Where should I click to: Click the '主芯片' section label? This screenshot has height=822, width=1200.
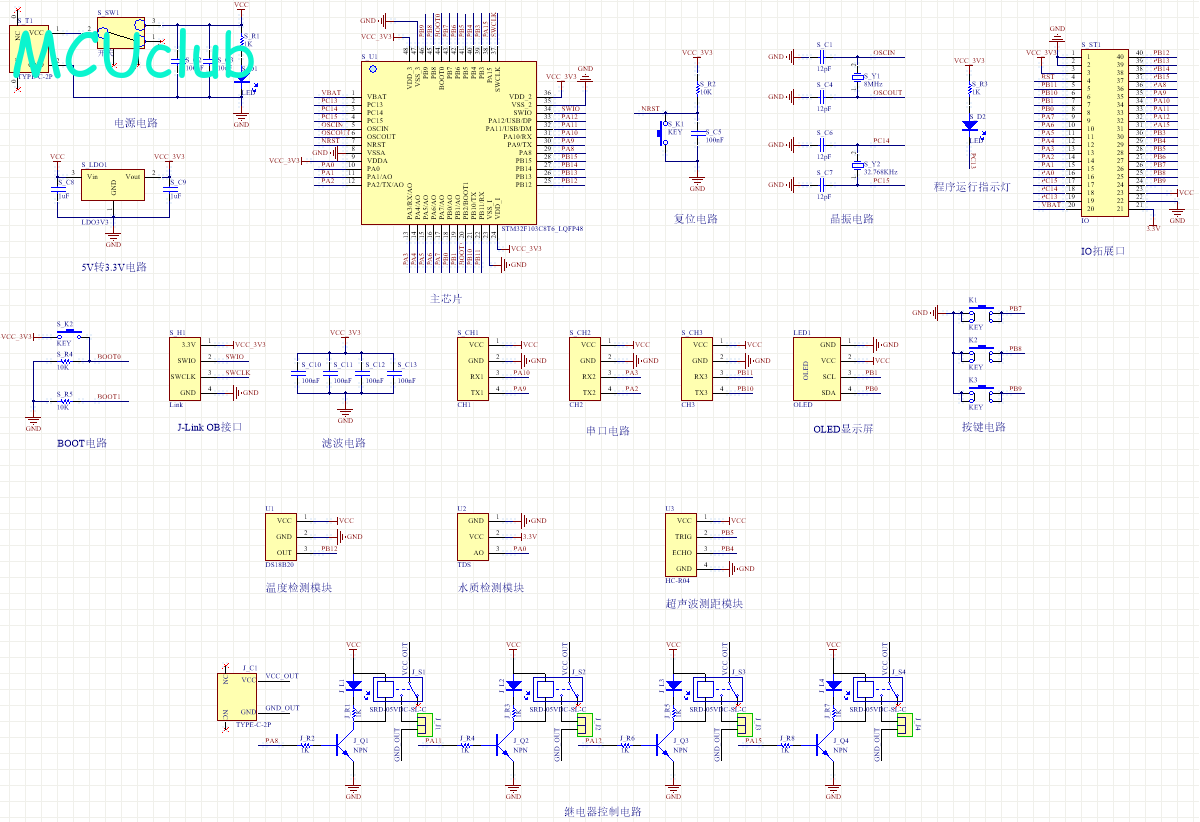pyautogui.click(x=446, y=299)
